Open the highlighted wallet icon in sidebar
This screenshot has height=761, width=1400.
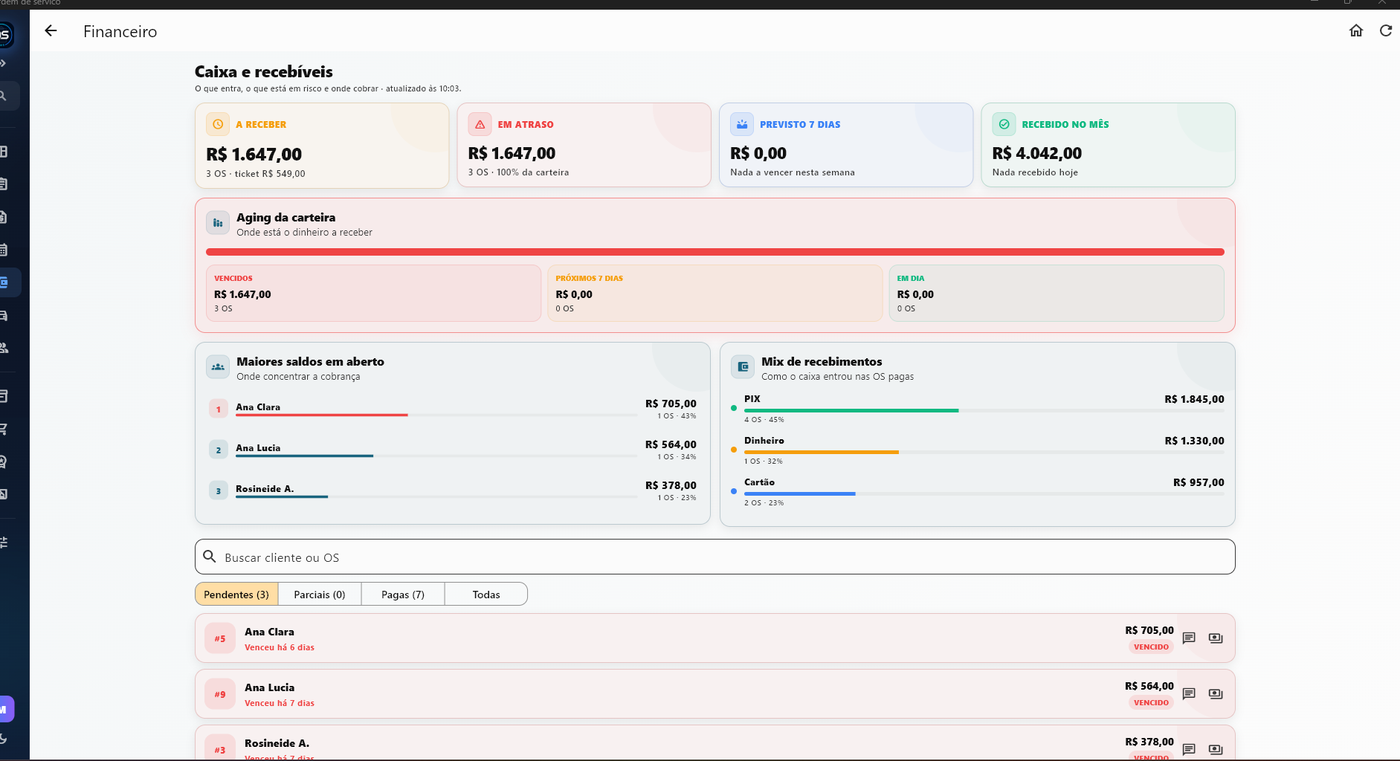(5, 283)
